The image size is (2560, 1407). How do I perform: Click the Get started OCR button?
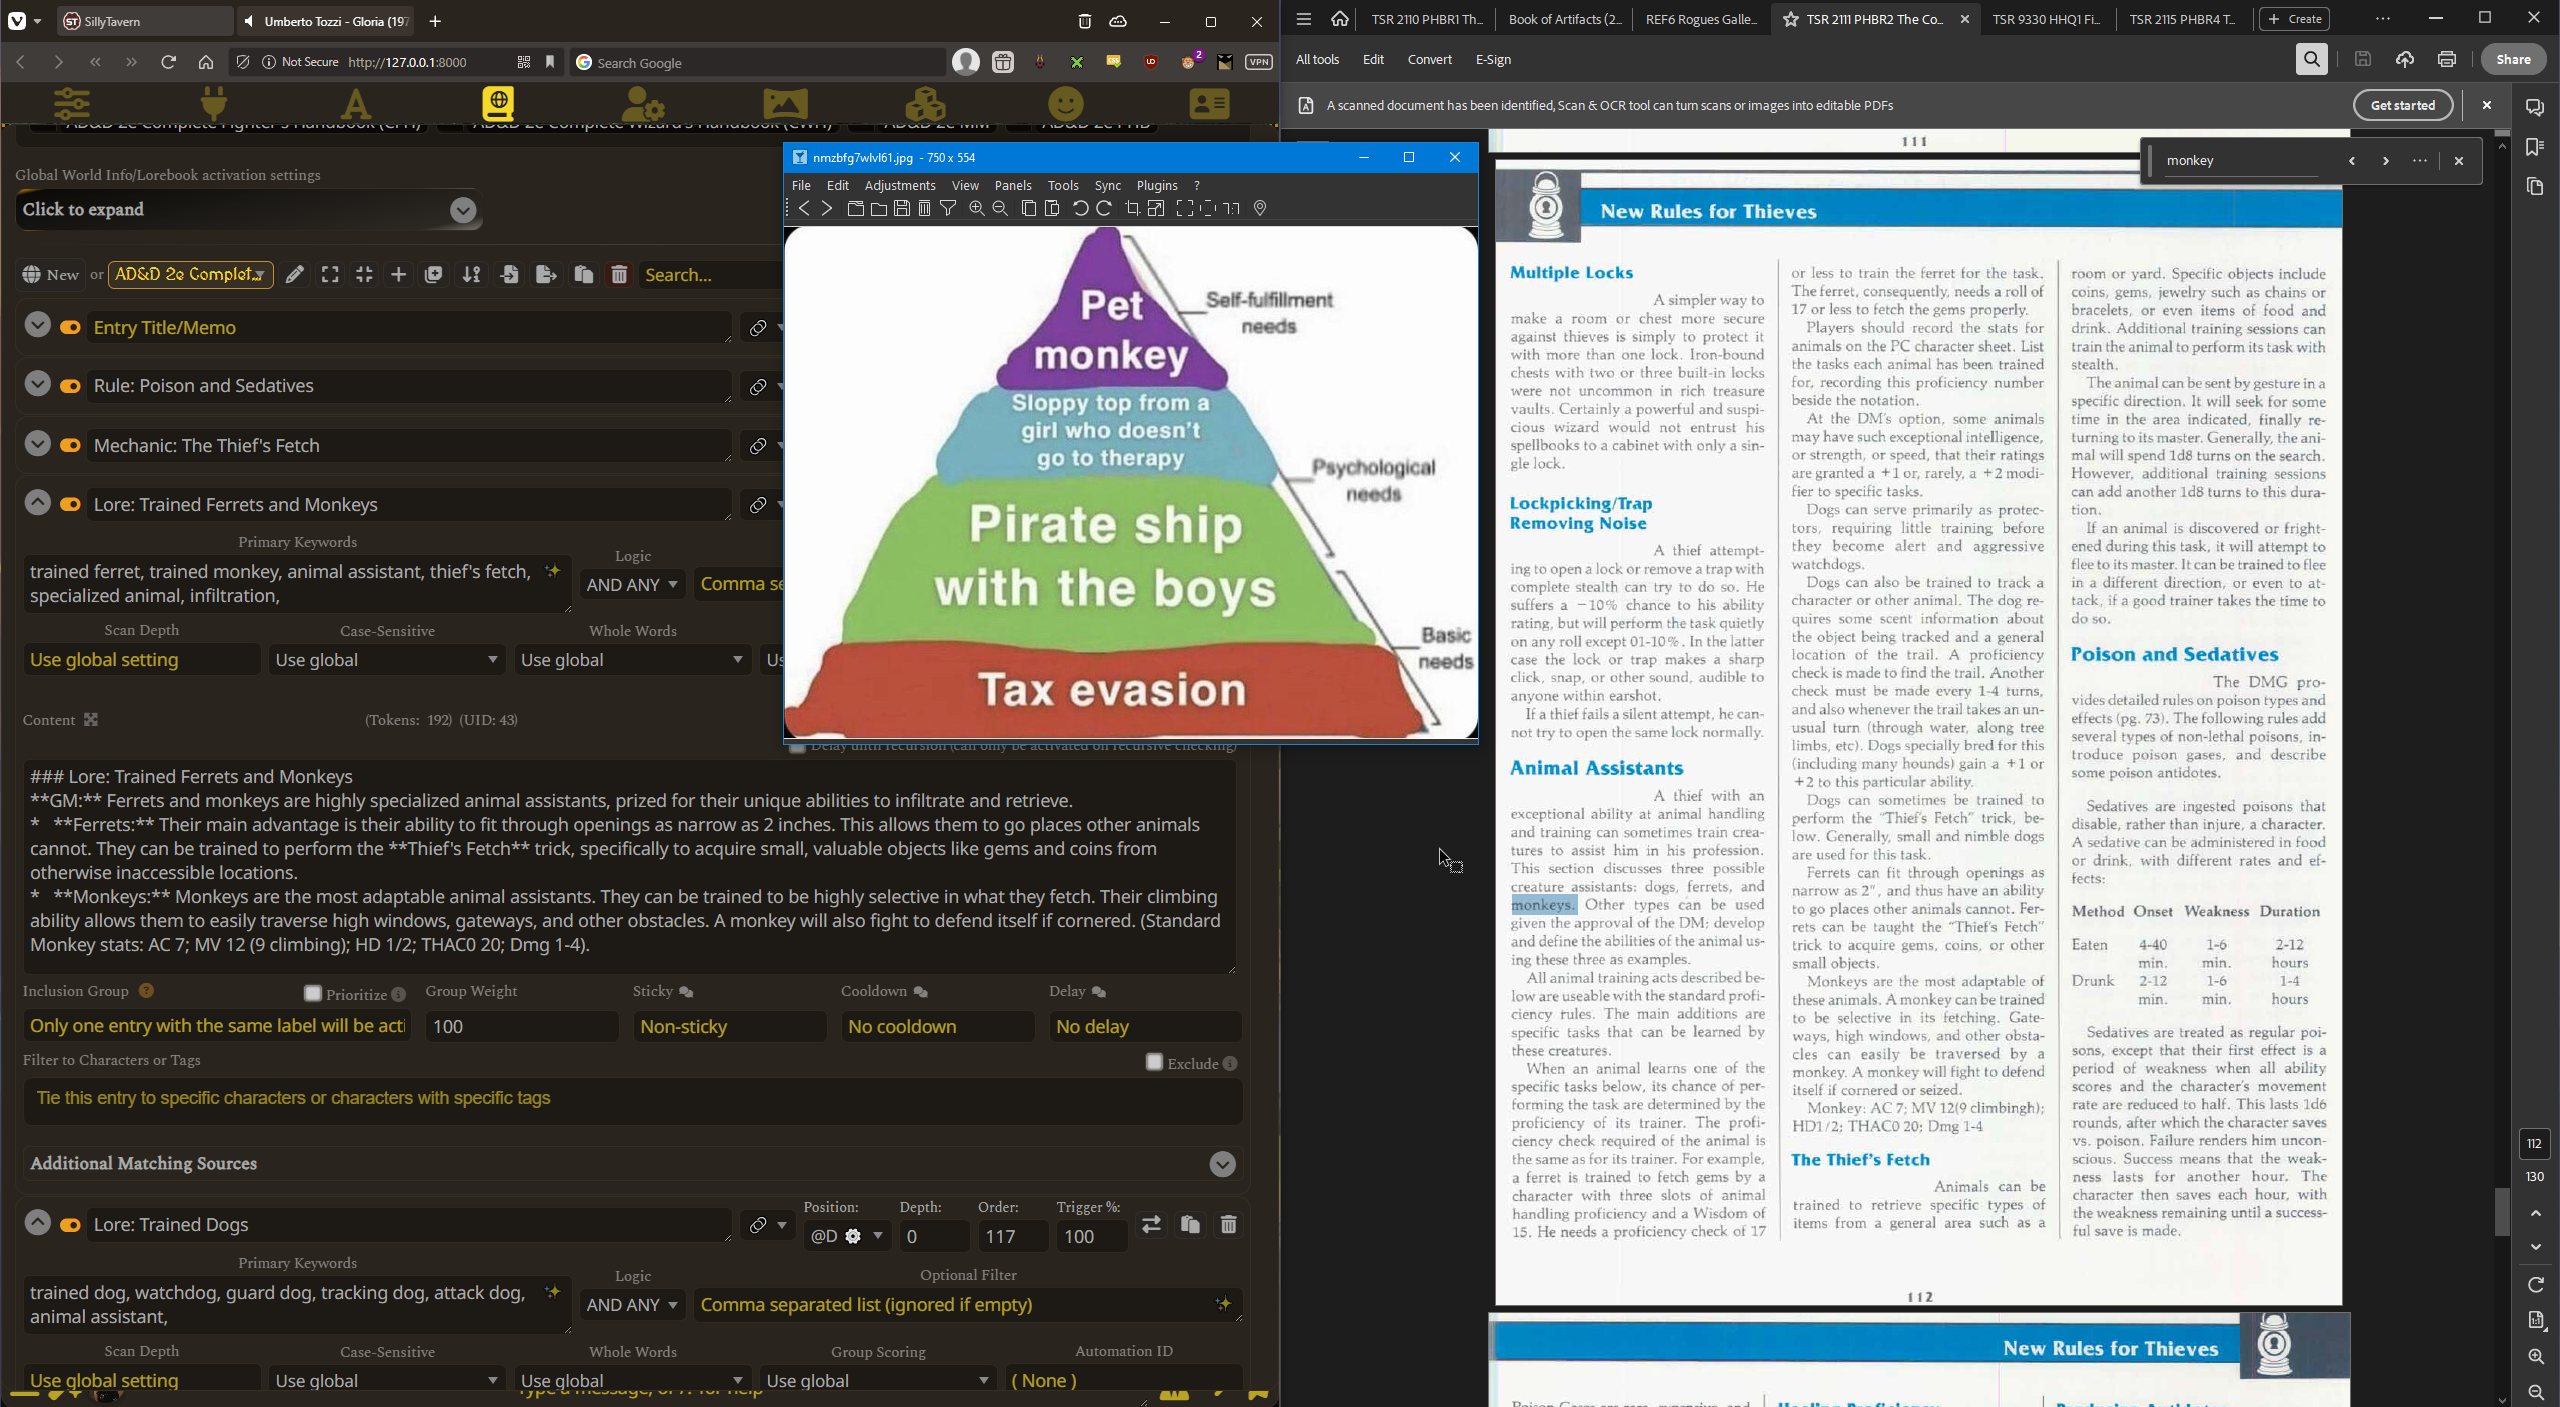tap(2402, 105)
